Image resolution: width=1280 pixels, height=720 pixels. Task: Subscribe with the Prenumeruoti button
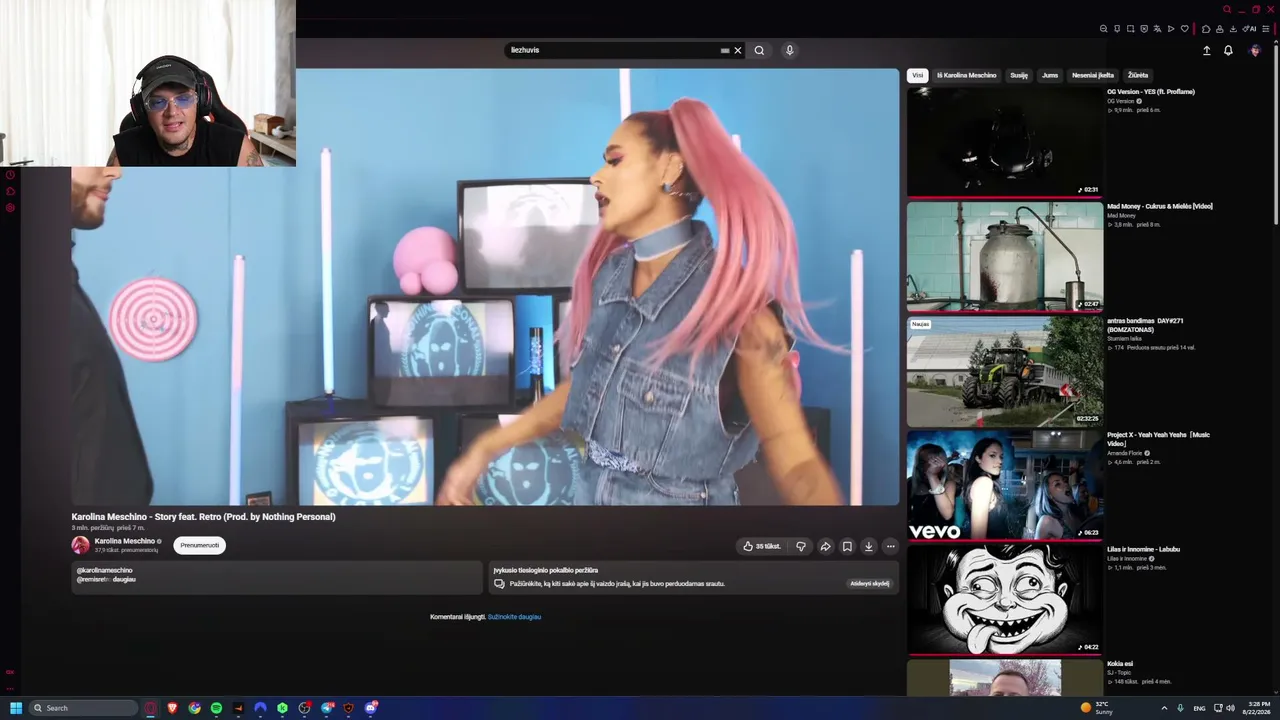pyautogui.click(x=199, y=545)
